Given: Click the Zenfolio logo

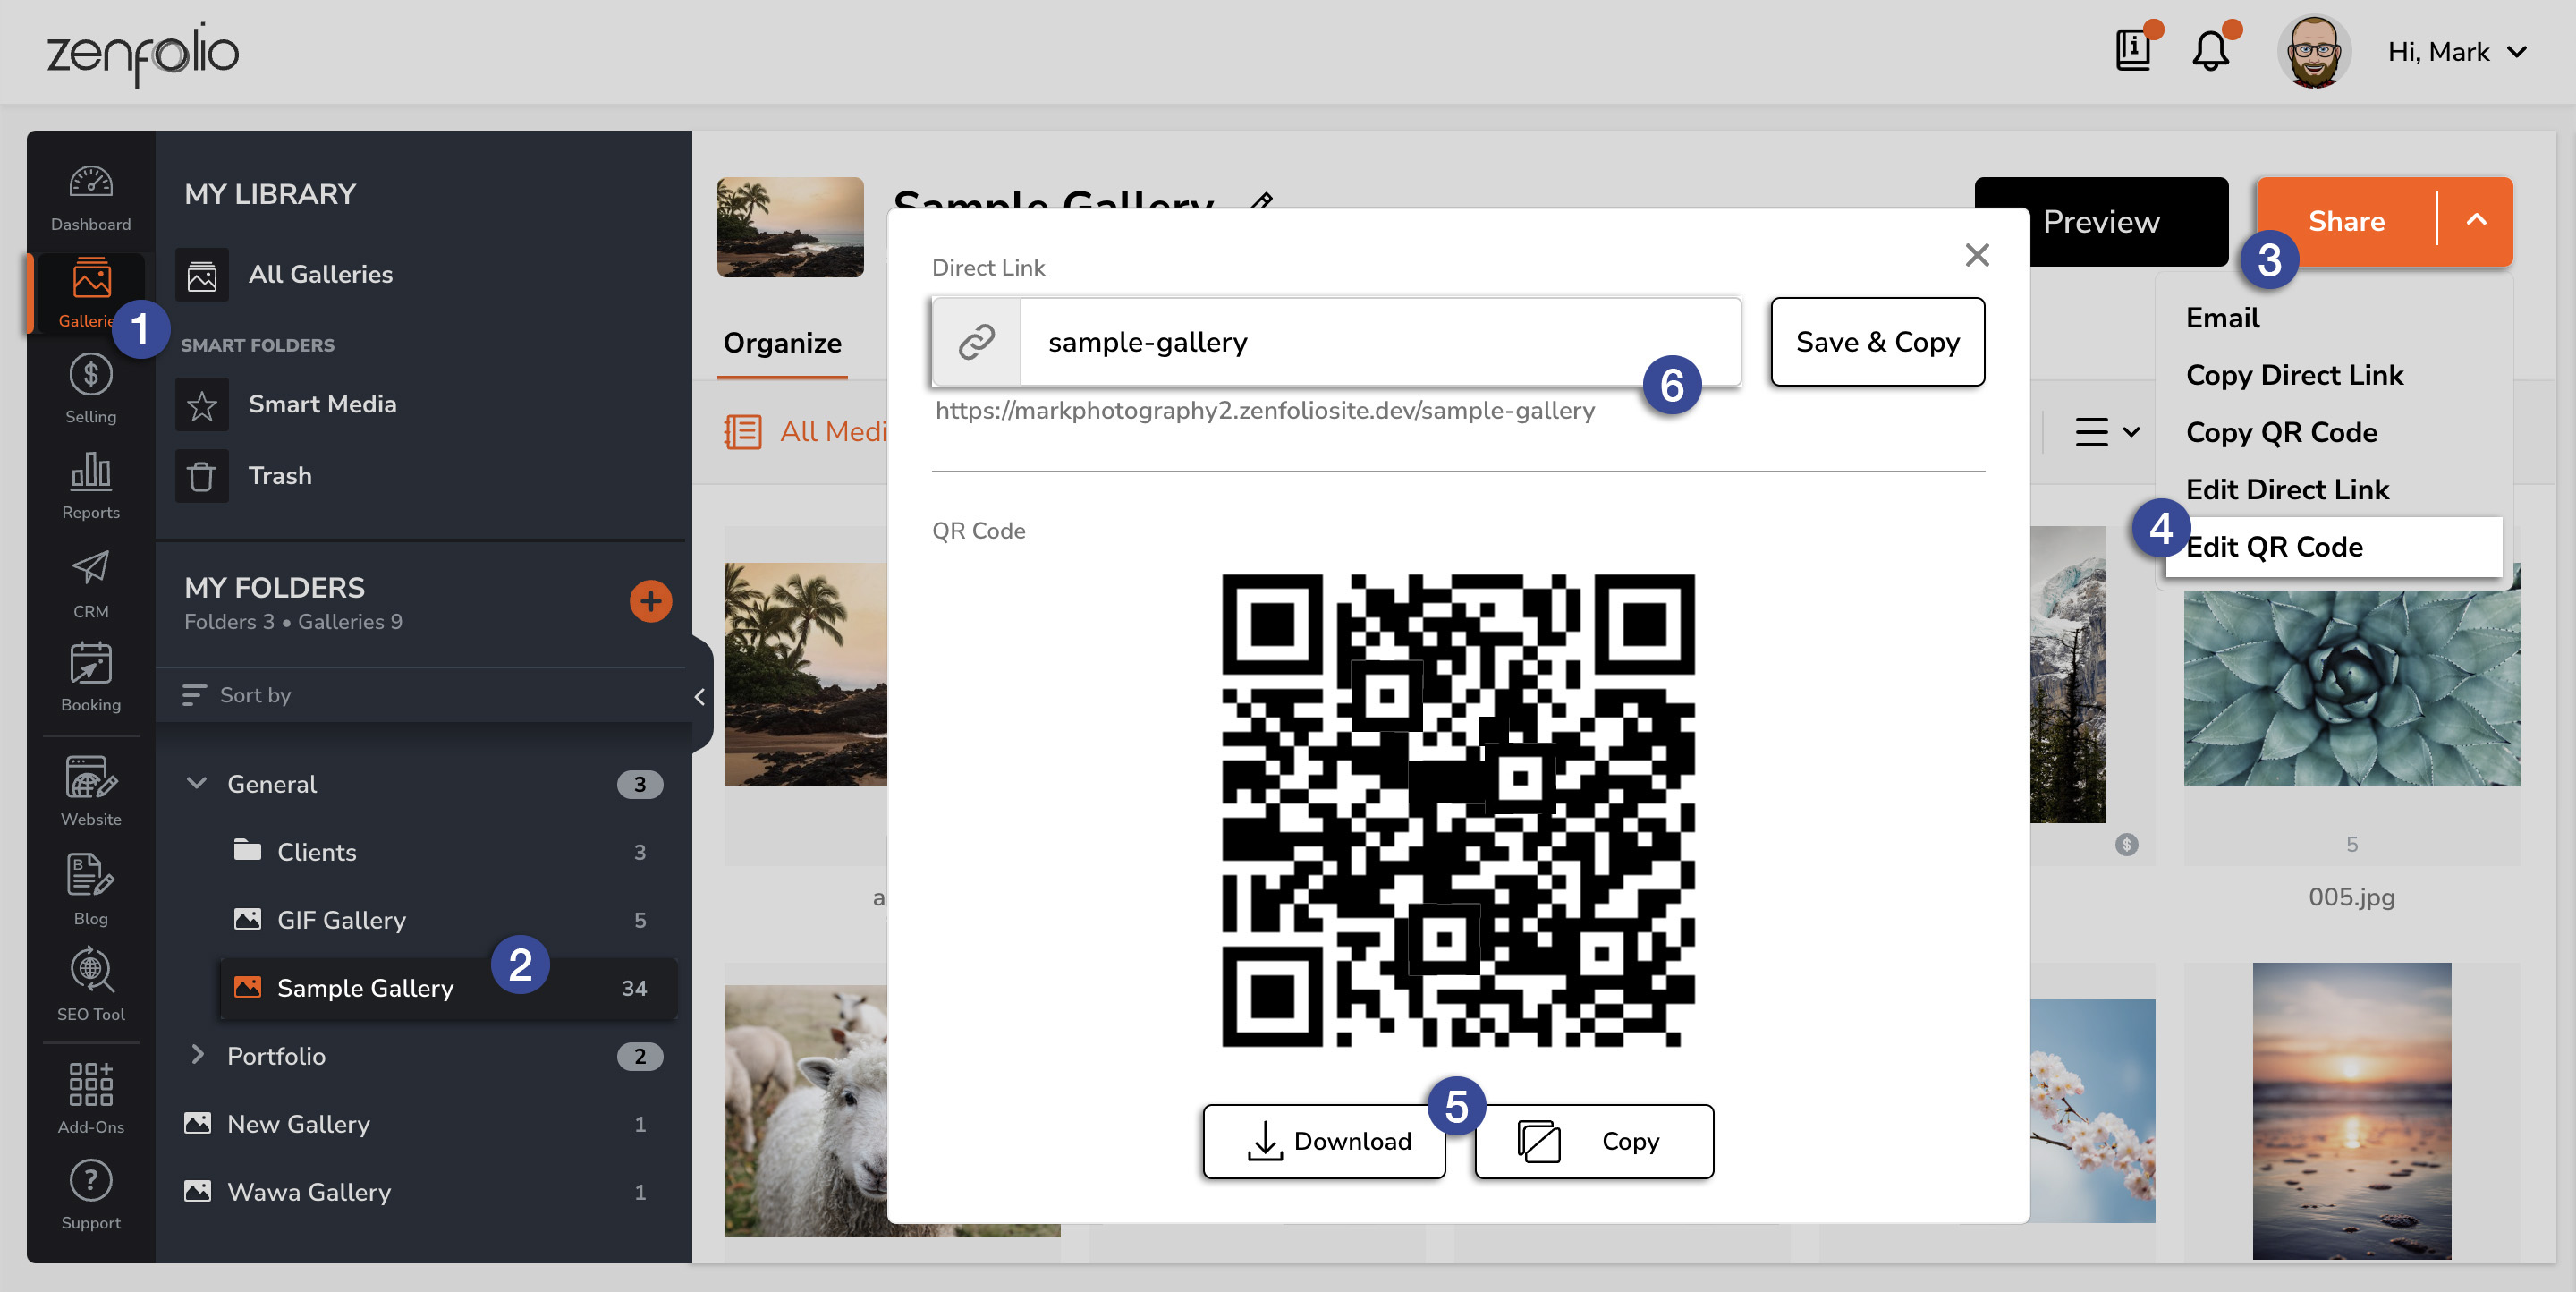Looking at the screenshot, I should pos(143,54).
